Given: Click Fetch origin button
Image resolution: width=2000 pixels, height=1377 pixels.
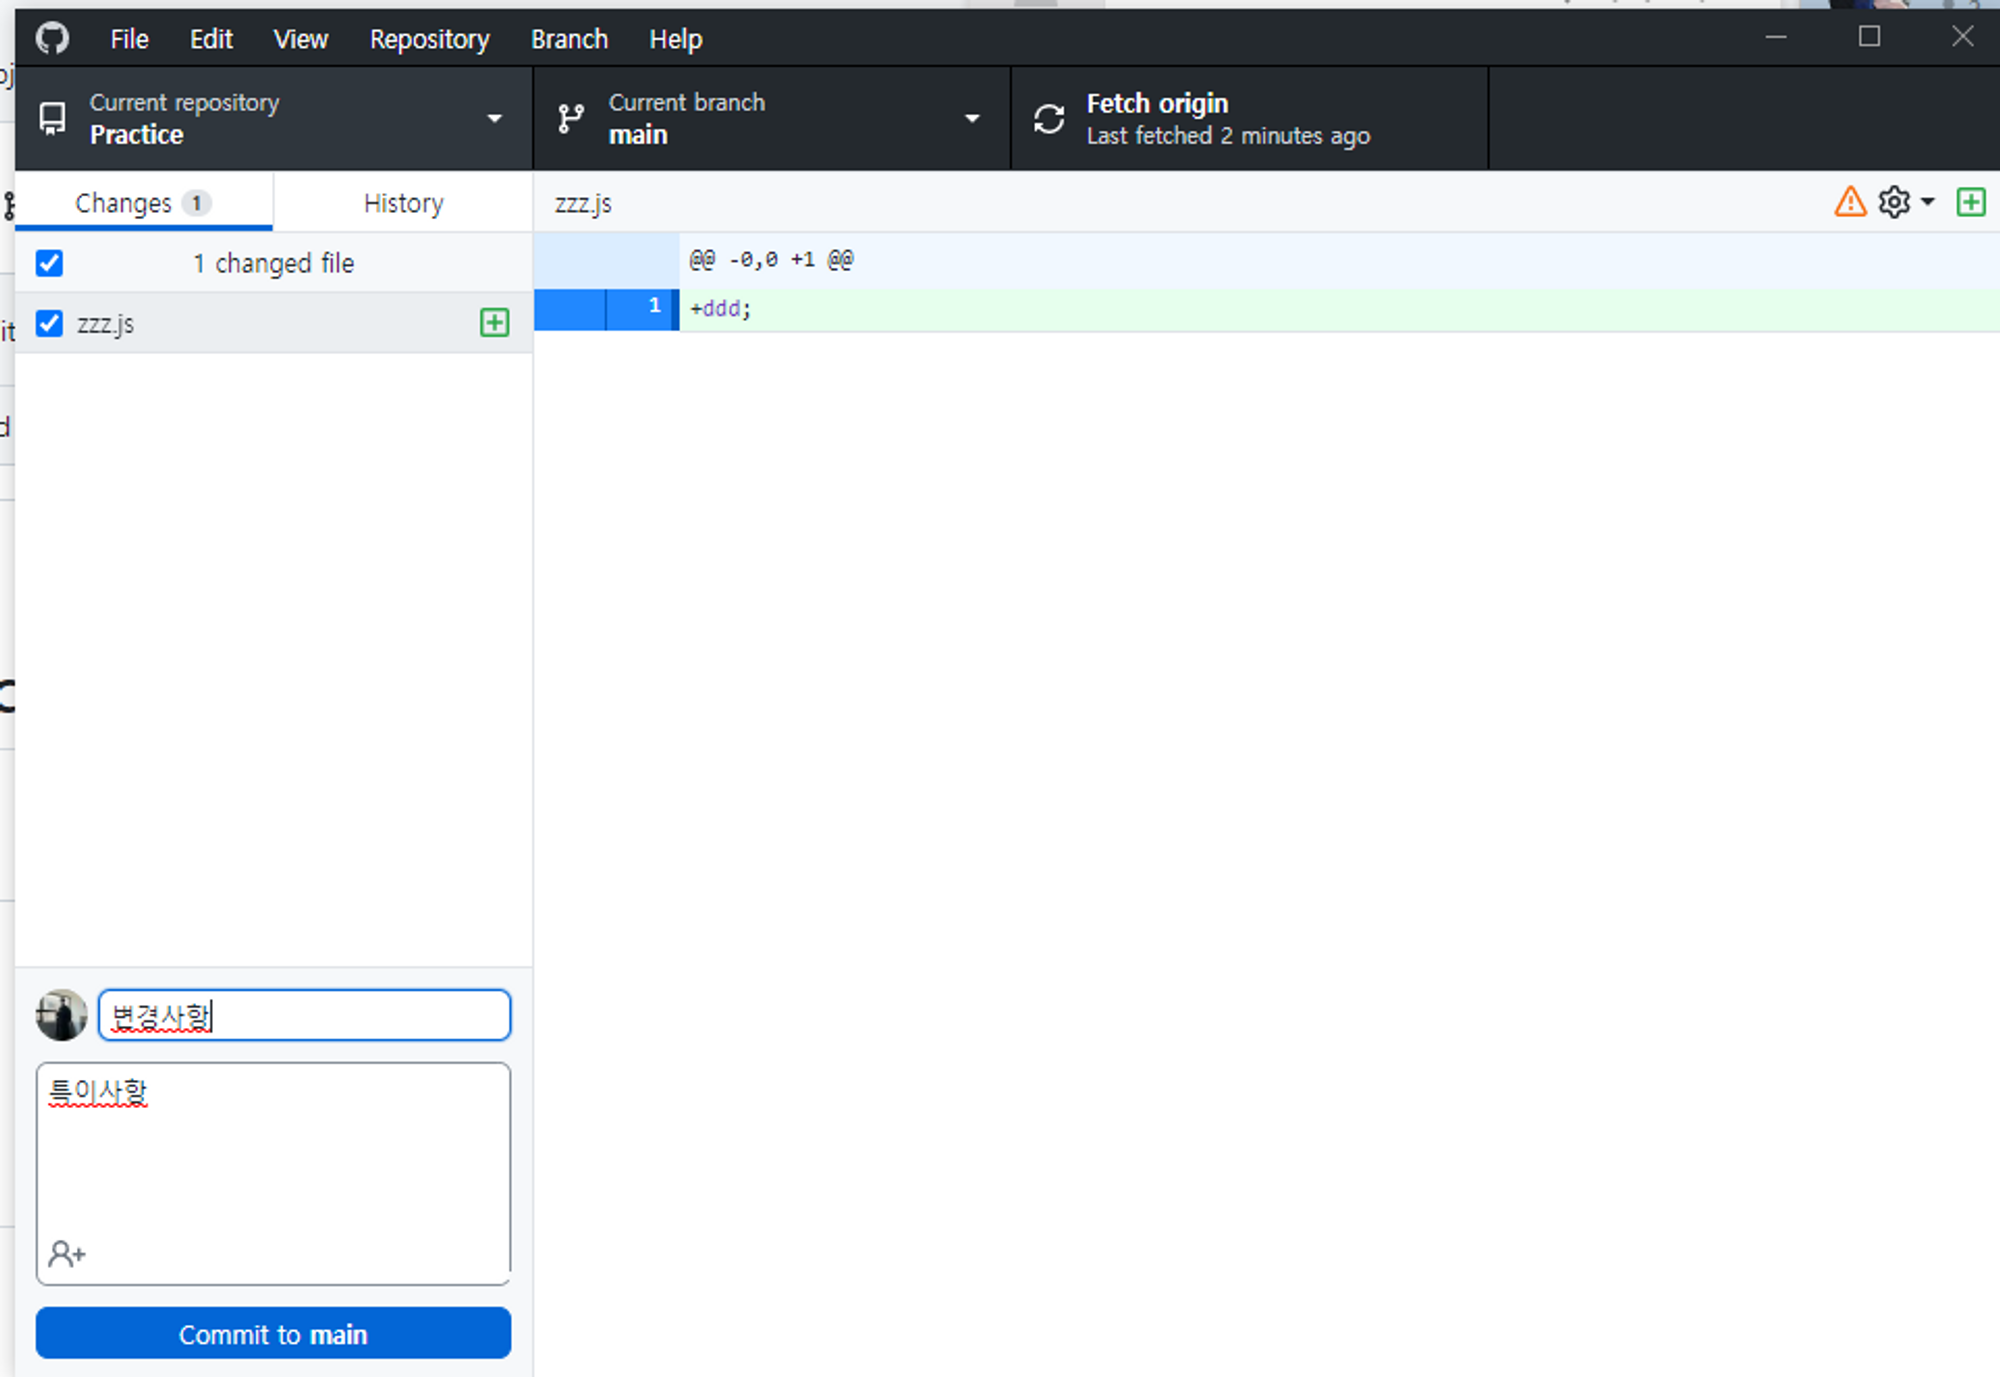Looking at the screenshot, I should tap(1249, 118).
